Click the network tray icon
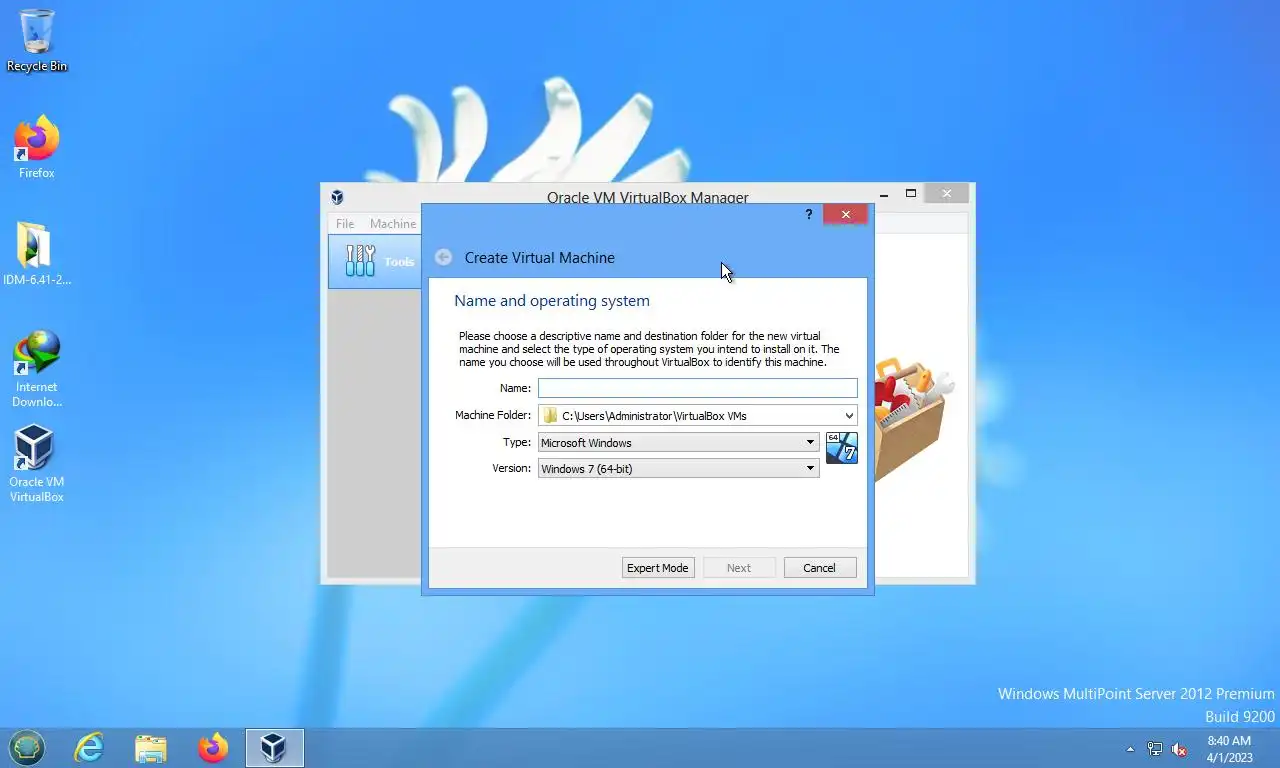This screenshot has height=768, width=1280. click(1155, 748)
